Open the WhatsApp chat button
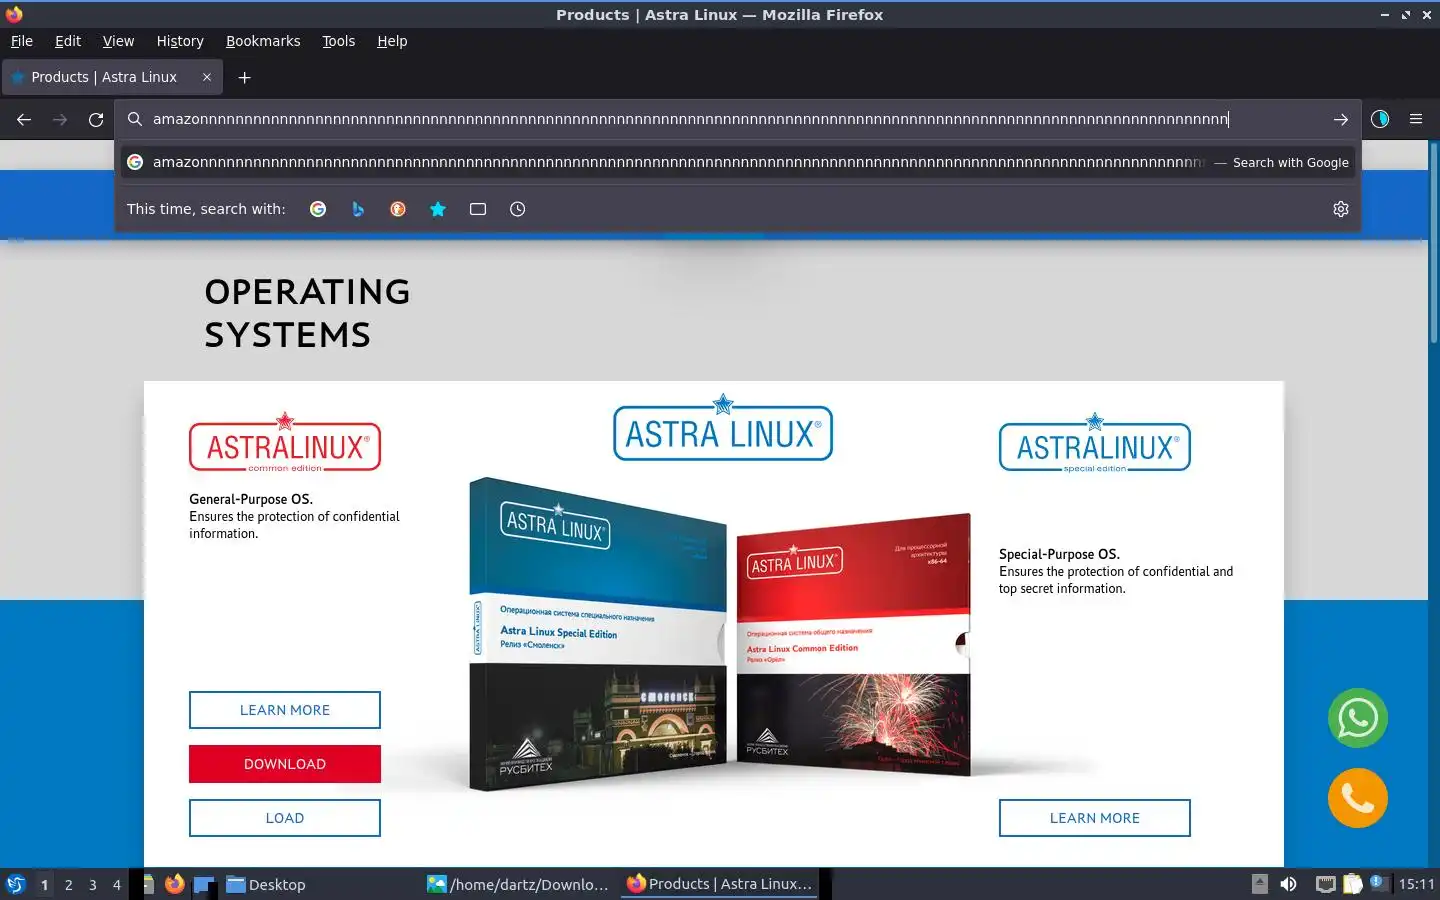The image size is (1440, 900). pyautogui.click(x=1358, y=718)
